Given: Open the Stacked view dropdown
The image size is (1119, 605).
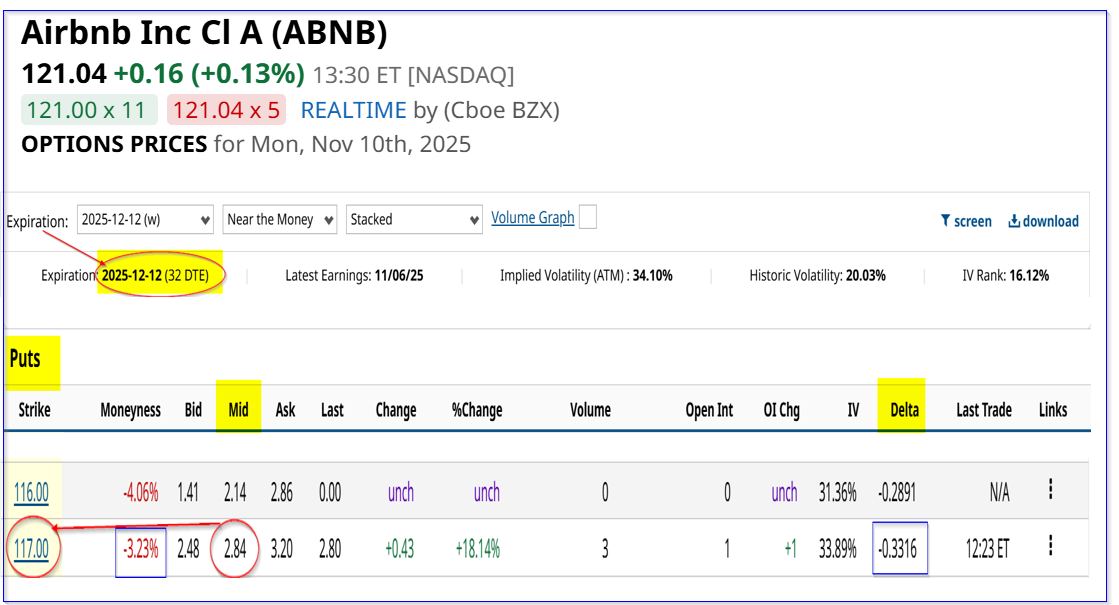Looking at the screenshot, I should coord(415,219).
